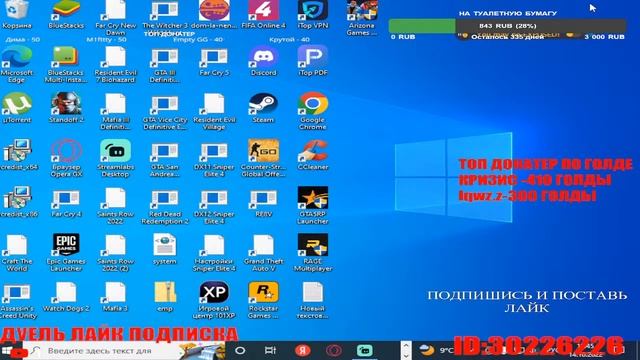Launch Google Chrome desktop icon
640x360 pixels.
point(313,111)
